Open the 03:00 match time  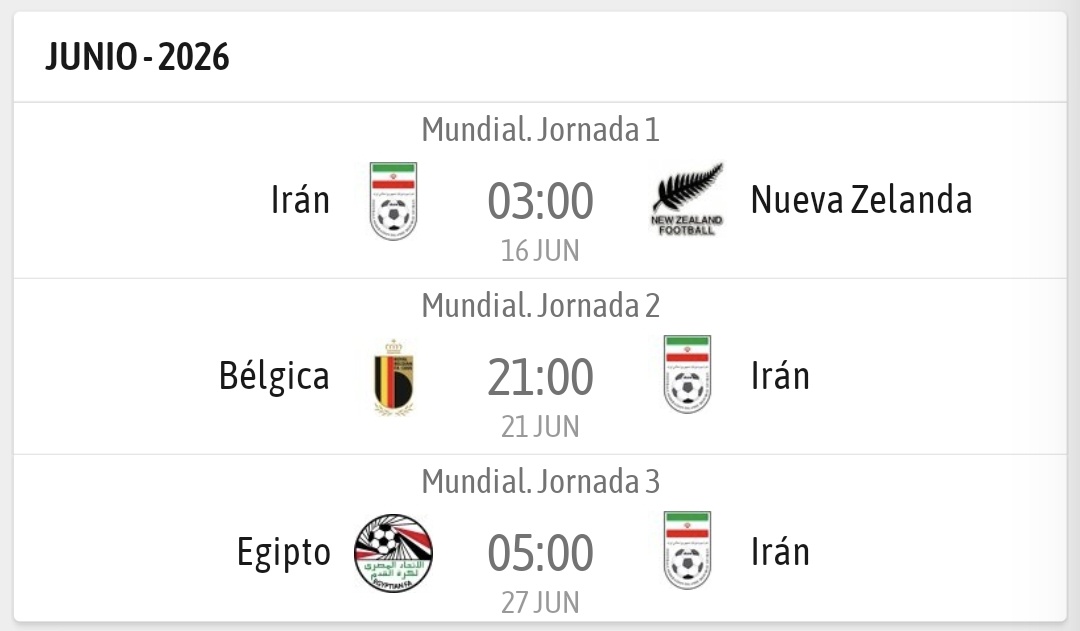540,201
